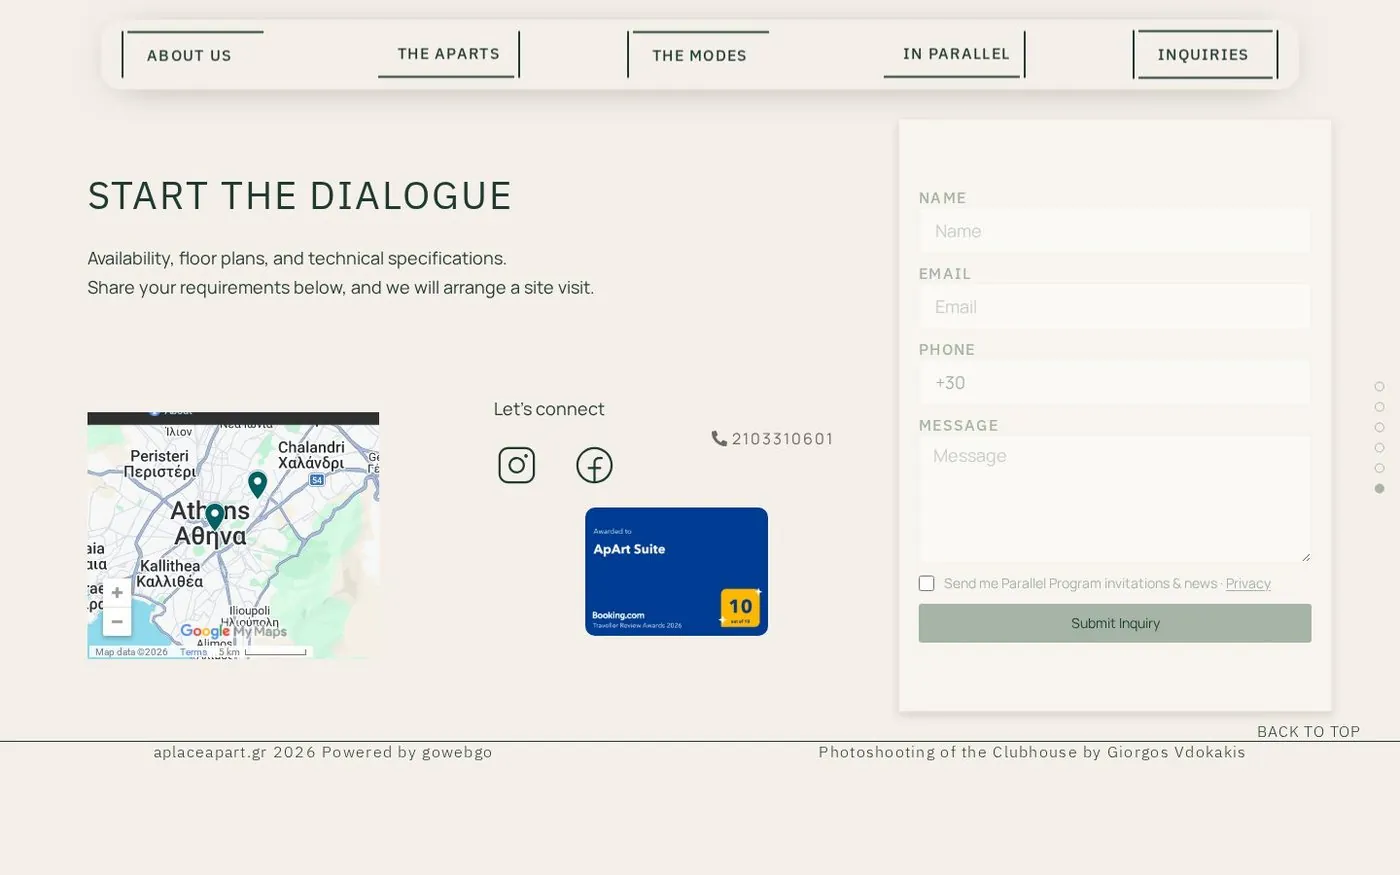Focus the Name input field

[1115, 231]
